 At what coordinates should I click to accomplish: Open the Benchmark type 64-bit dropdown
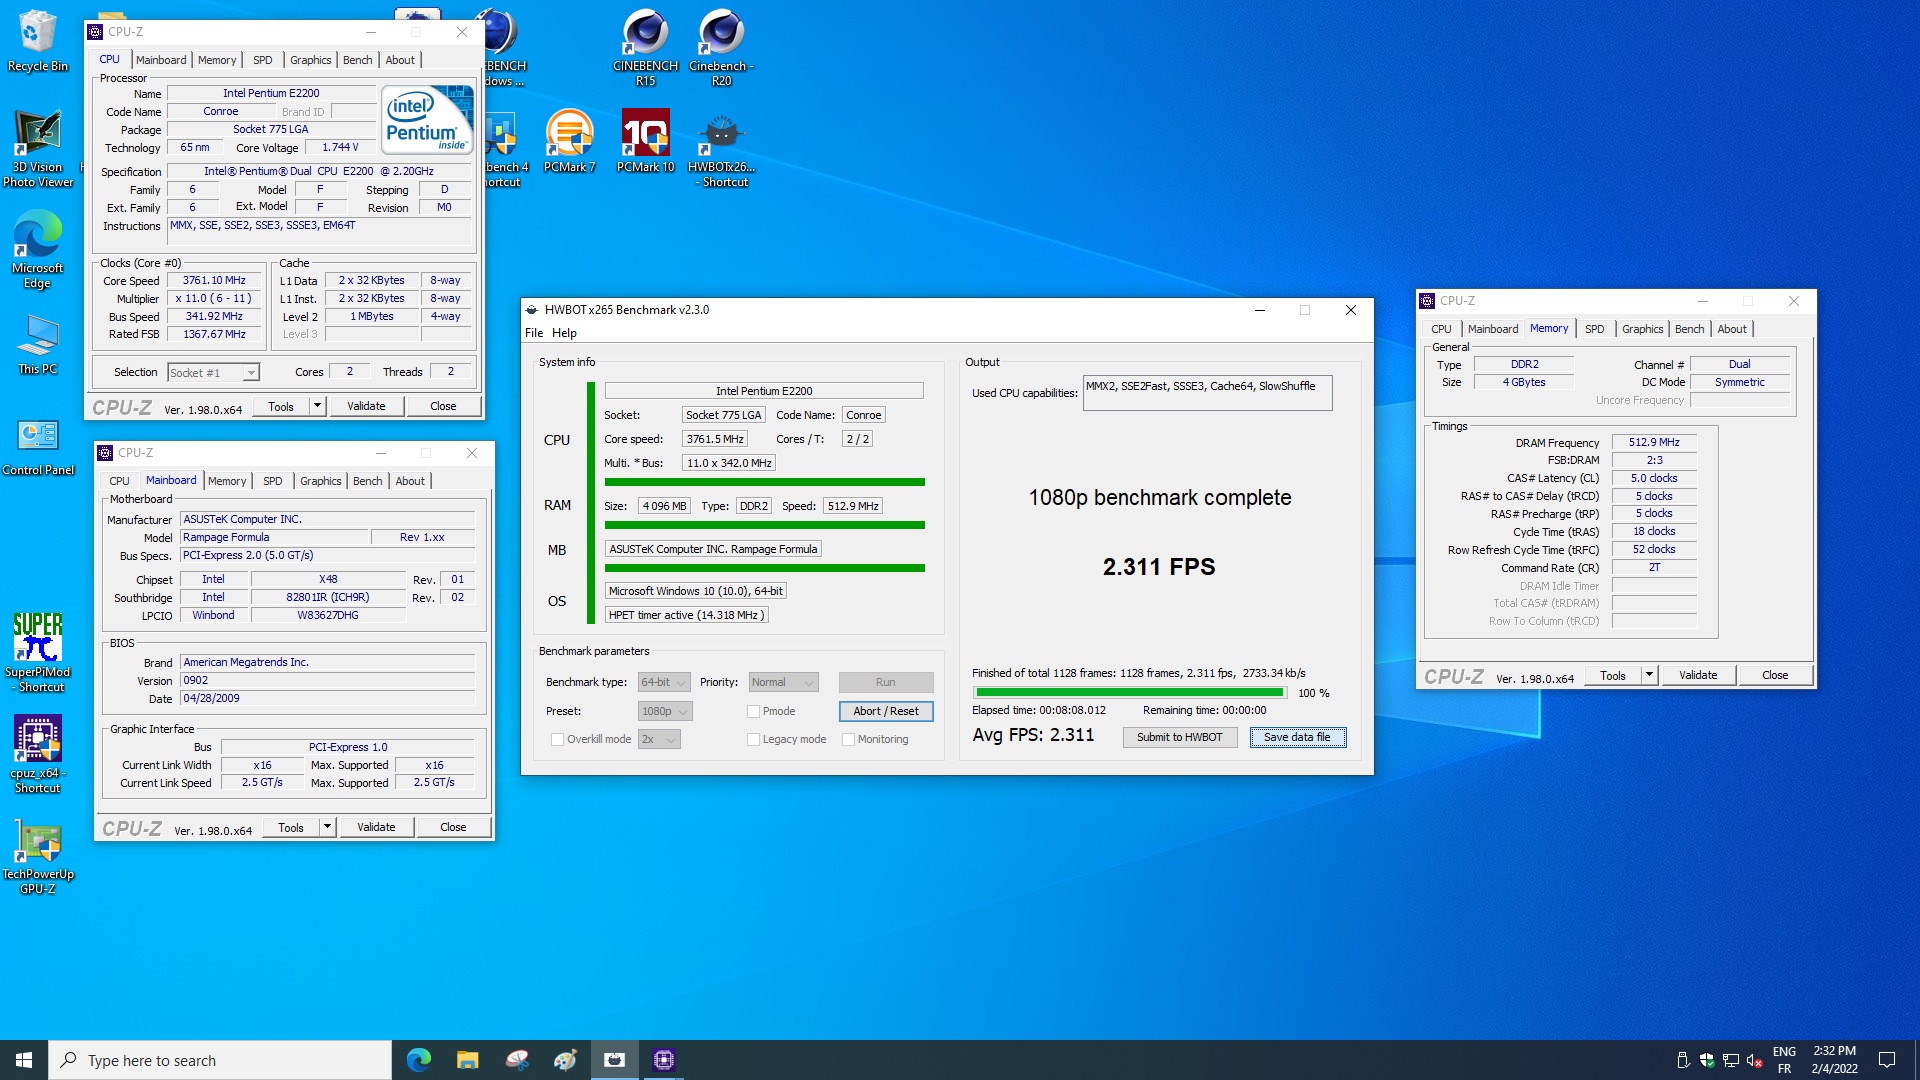point(664,682)
